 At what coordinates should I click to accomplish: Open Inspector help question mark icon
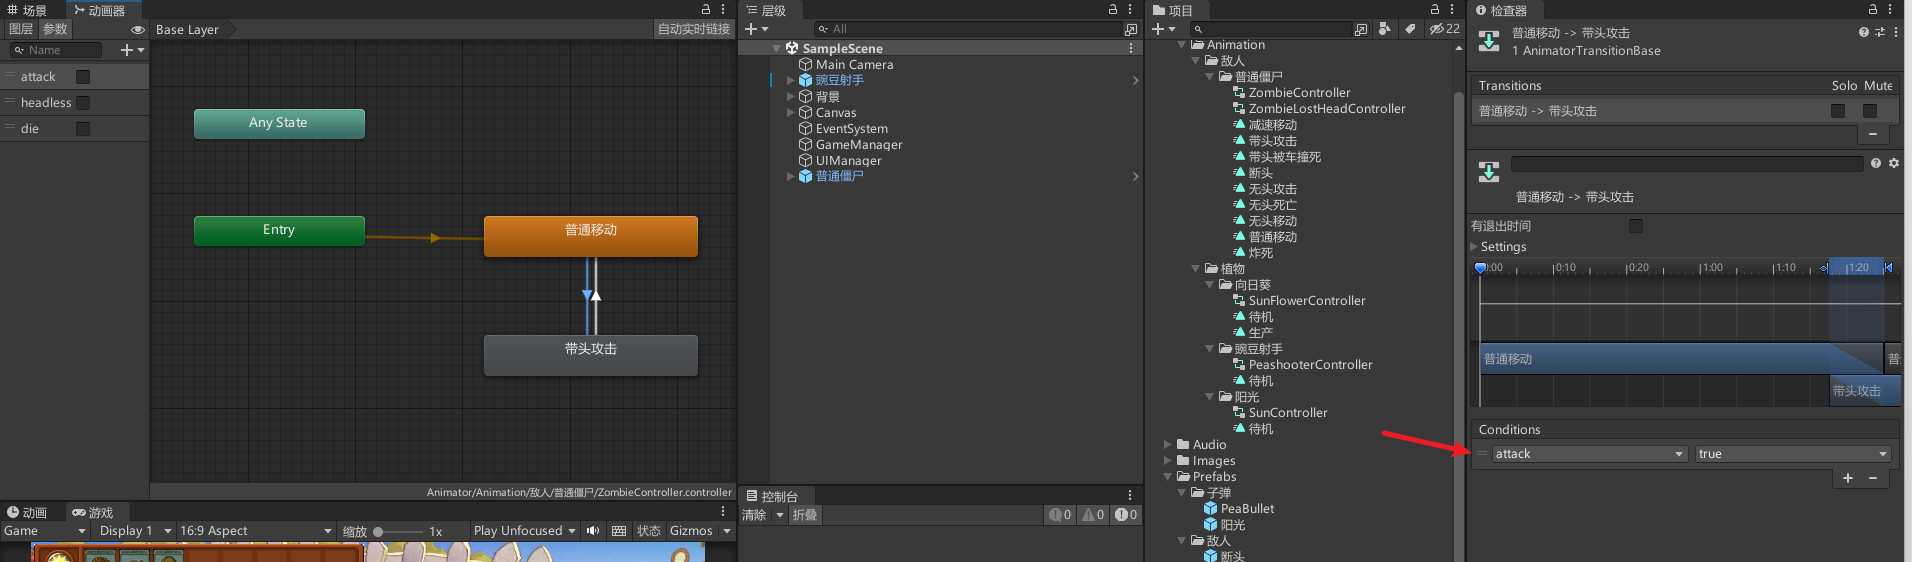[1864, 32]
